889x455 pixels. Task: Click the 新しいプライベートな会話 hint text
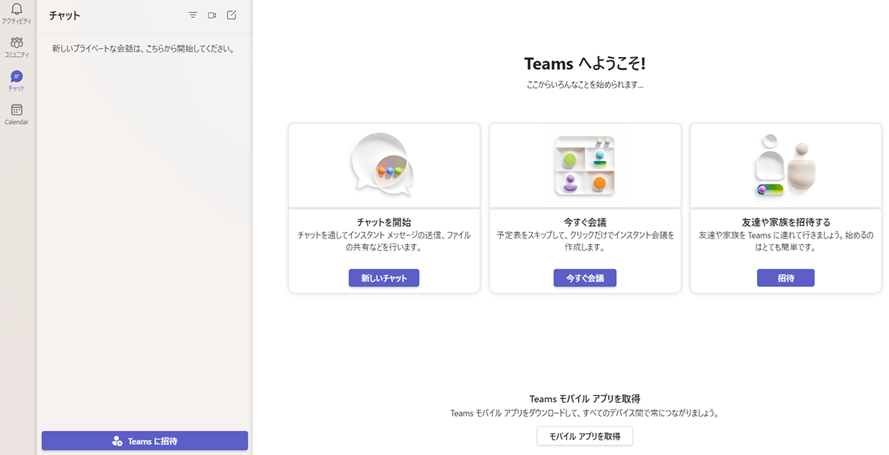143,49
